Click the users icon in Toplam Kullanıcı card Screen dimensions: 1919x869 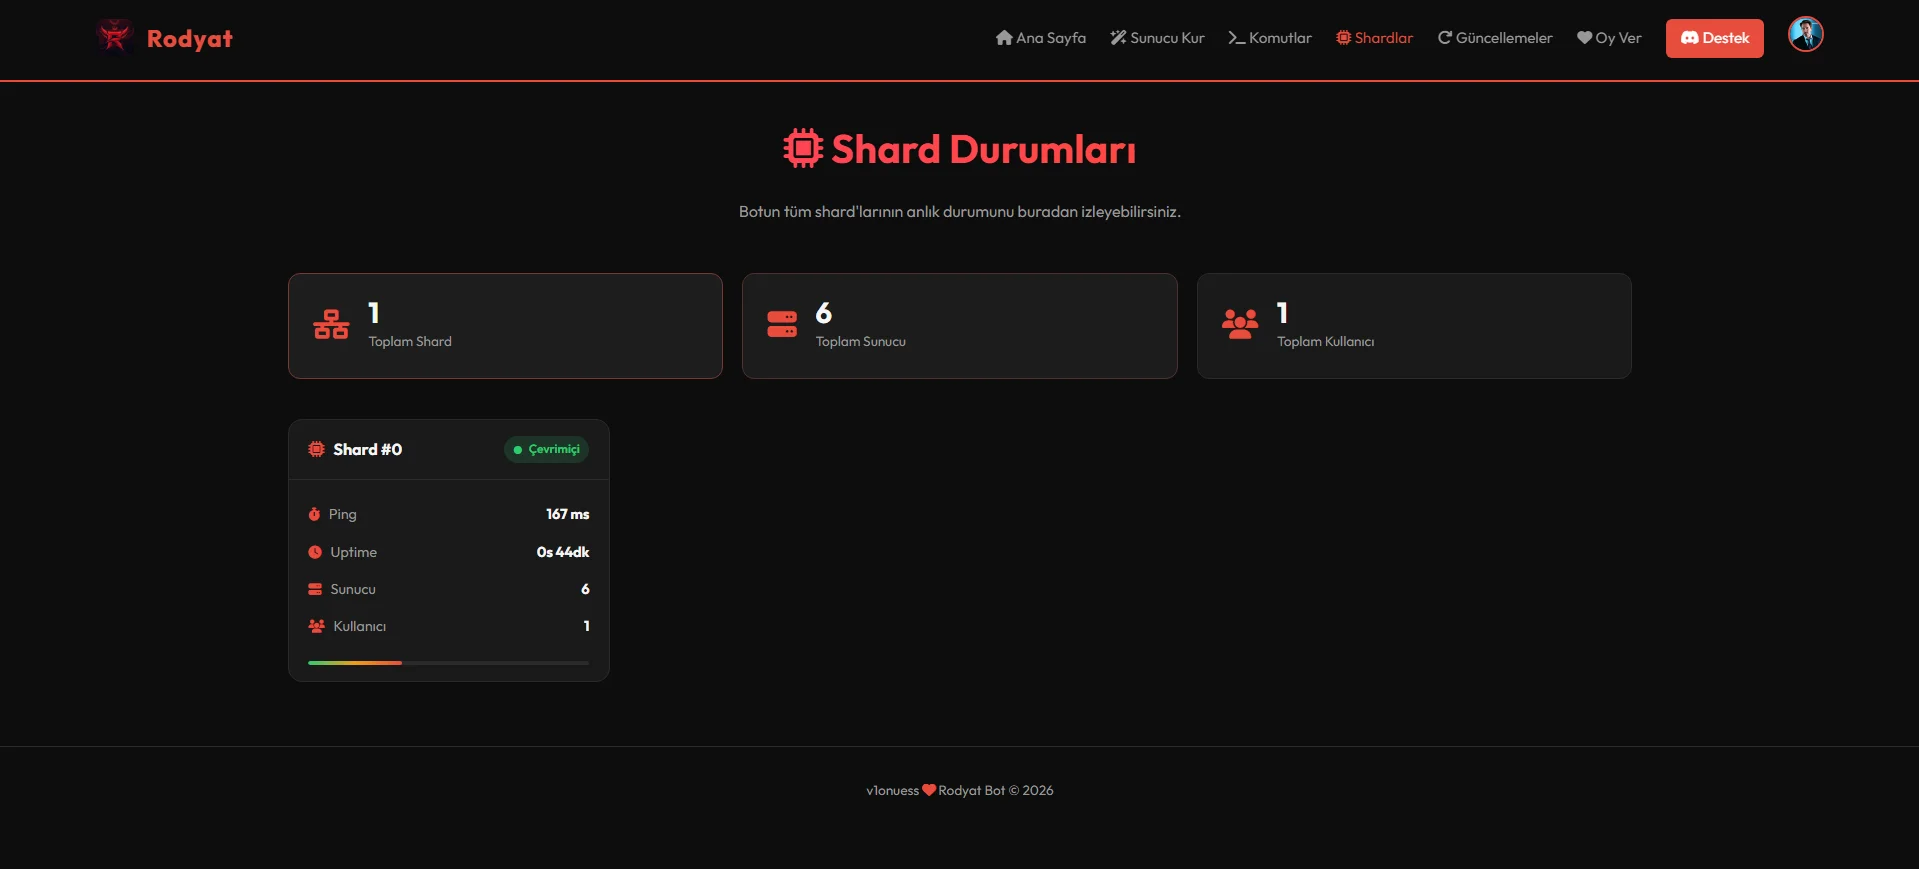coord(1240,324)
